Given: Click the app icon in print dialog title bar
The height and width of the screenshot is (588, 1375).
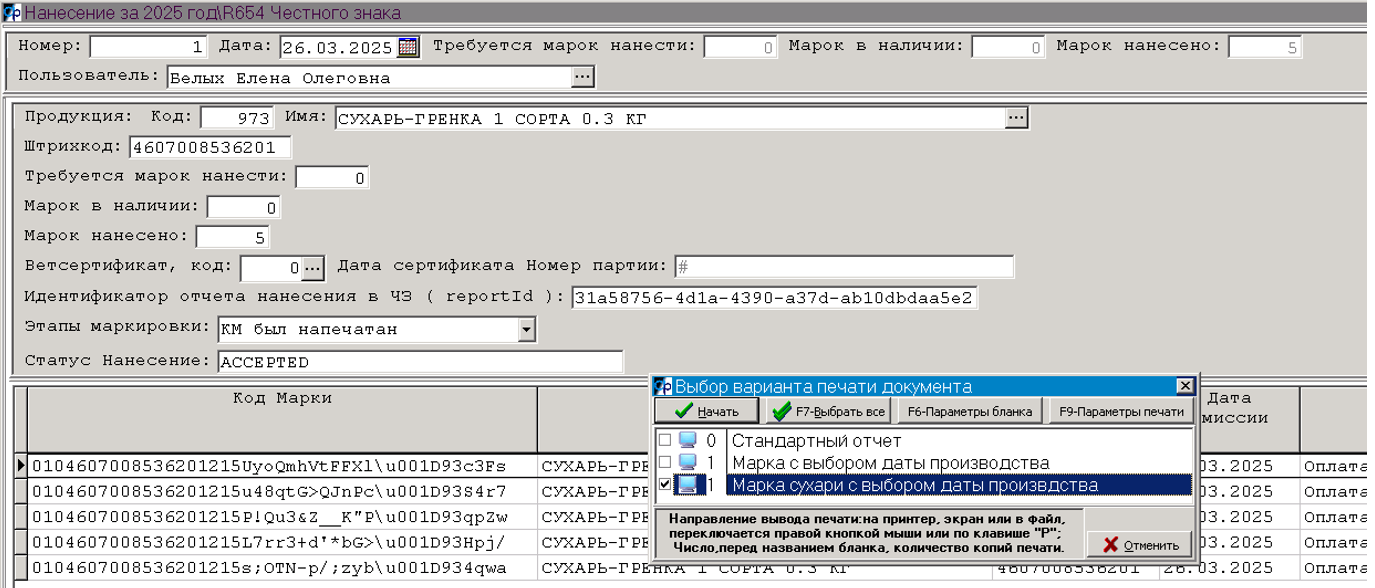Looking at the screenshot, I should (x=663, y=387).
